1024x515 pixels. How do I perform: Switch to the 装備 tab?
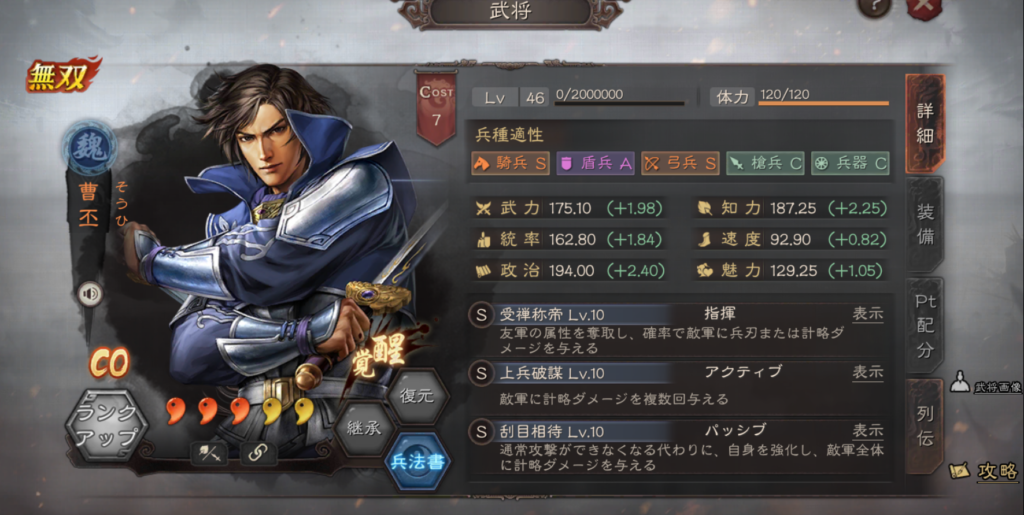pos(925,224)
